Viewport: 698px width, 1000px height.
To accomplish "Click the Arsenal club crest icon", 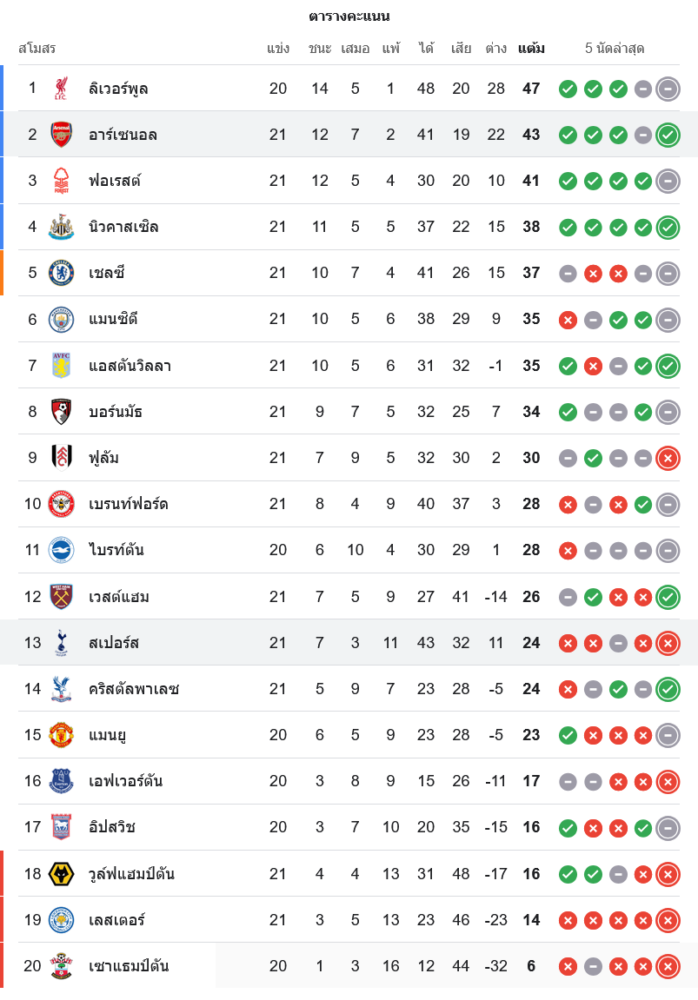I will click(x=62, y=134).
